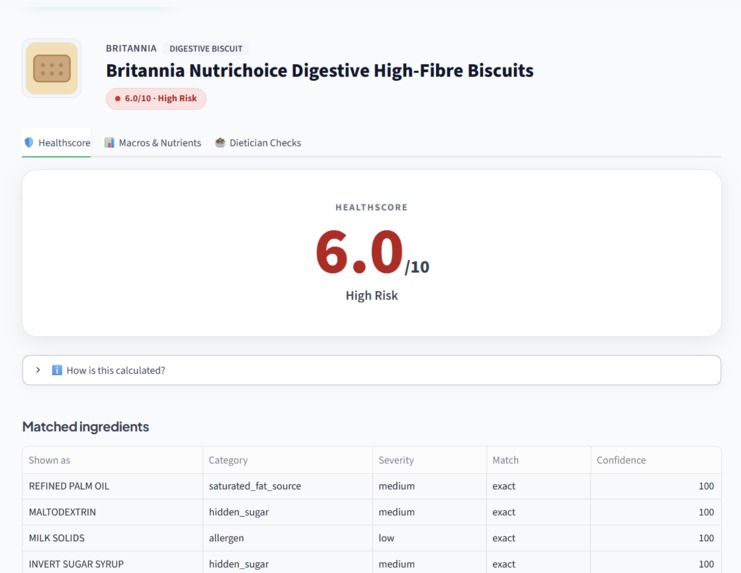The height and width of the screenshot is (573, 741).
Task: Click the Matched ingredients heading
Action: coord(86,427)
